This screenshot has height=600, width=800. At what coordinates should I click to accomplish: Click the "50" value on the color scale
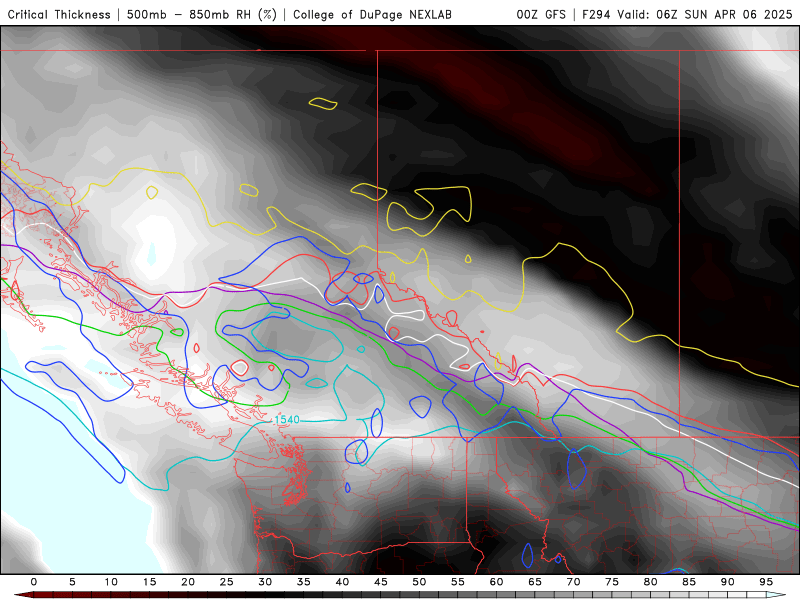419,582
